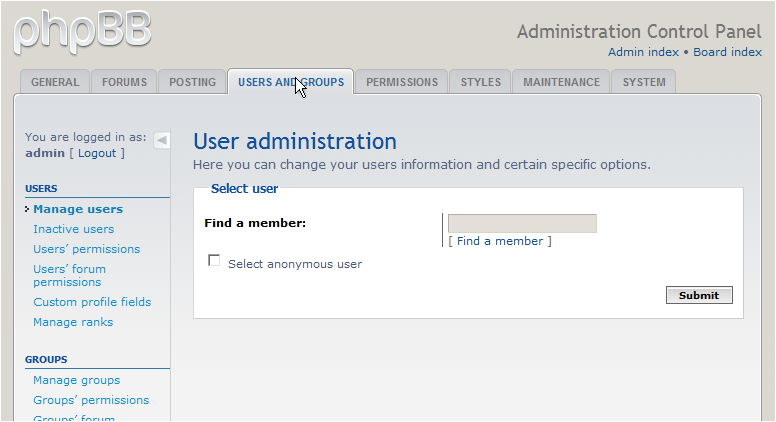776x422 pixels.
Task: Select the Permissions tab
Action: [402, 82]
